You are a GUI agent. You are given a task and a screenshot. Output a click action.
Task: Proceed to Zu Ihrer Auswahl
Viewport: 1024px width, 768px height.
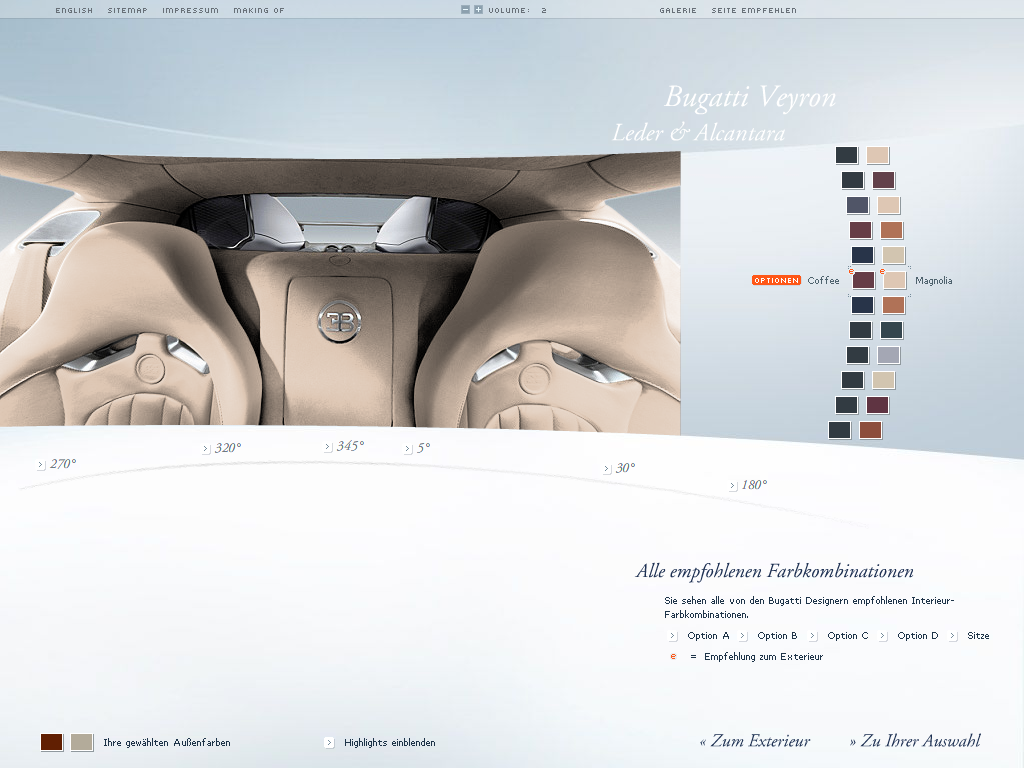point(915,741)
